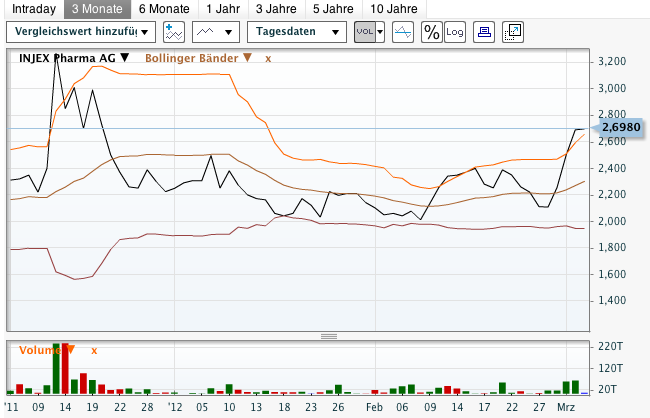Click the 220T volume axis label
The width and height of the screenshot is (650, 418).
tap(610, 347)
